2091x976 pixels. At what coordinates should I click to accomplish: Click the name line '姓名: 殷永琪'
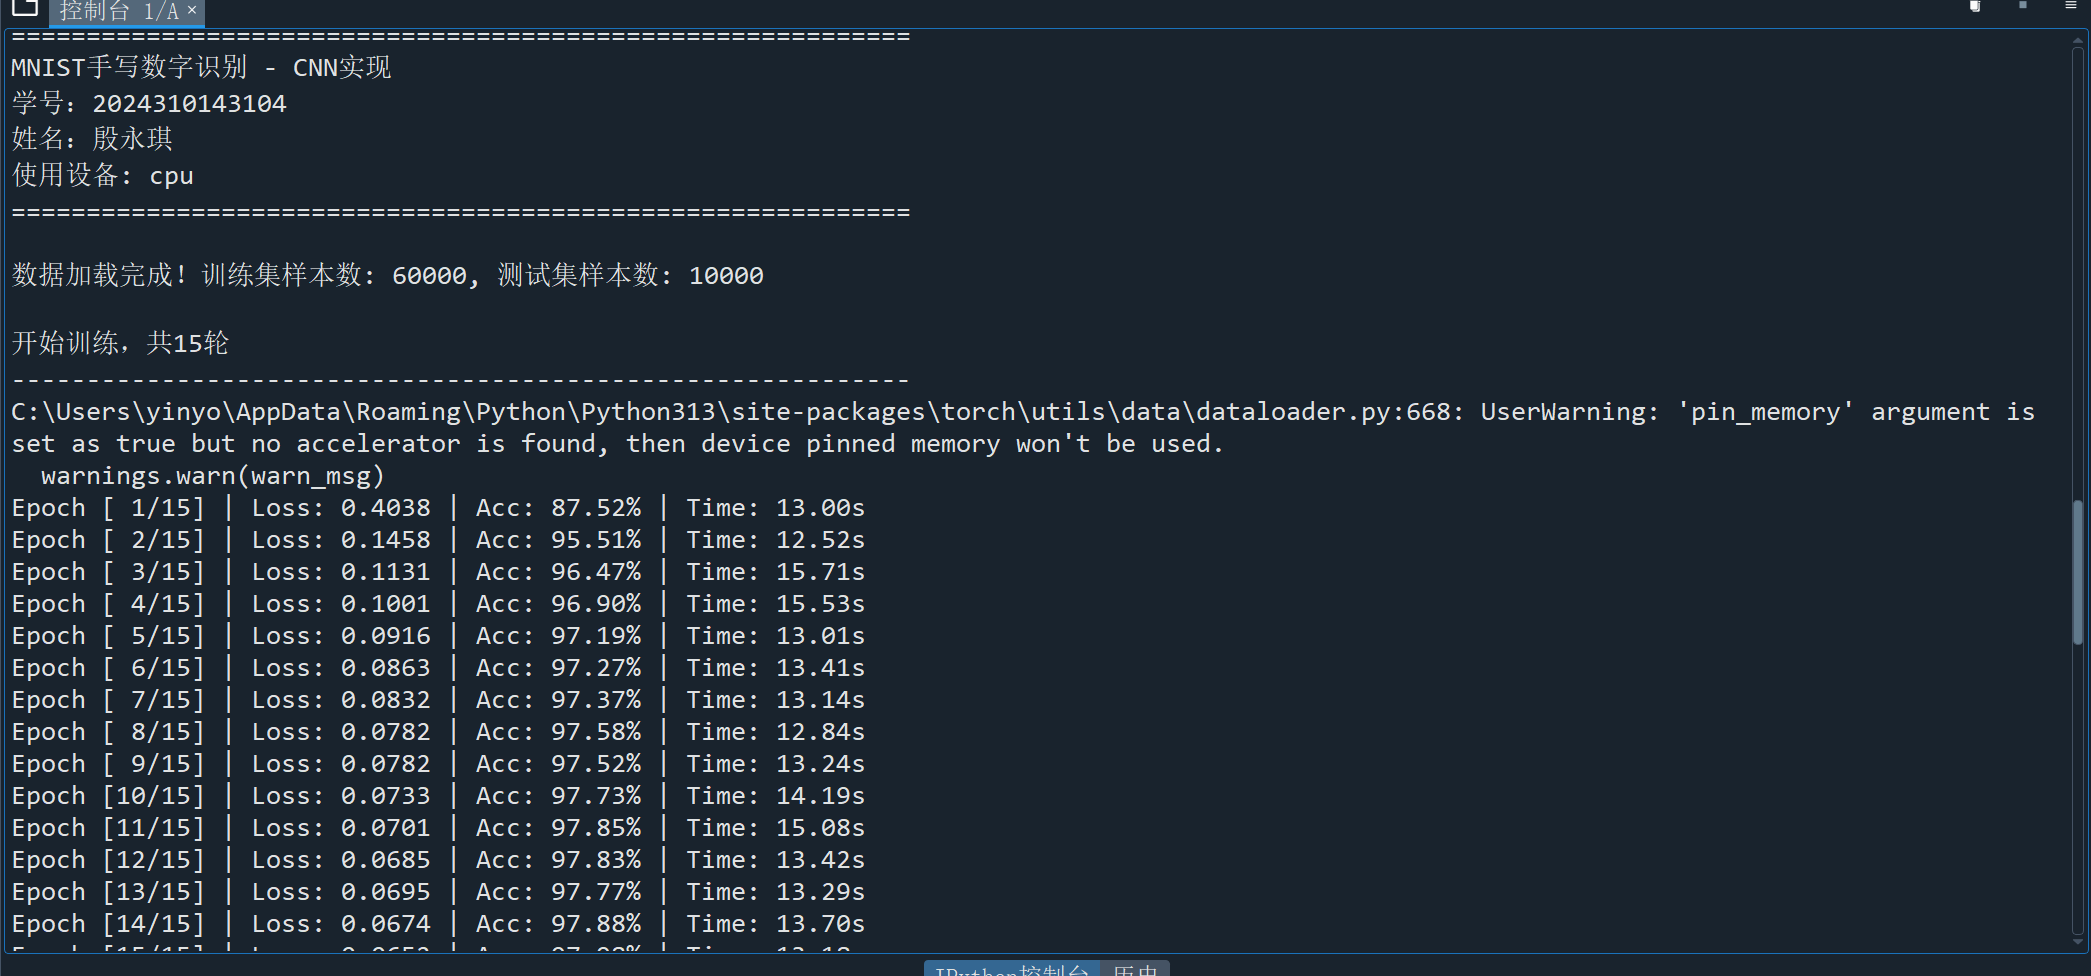pos(92,139)
